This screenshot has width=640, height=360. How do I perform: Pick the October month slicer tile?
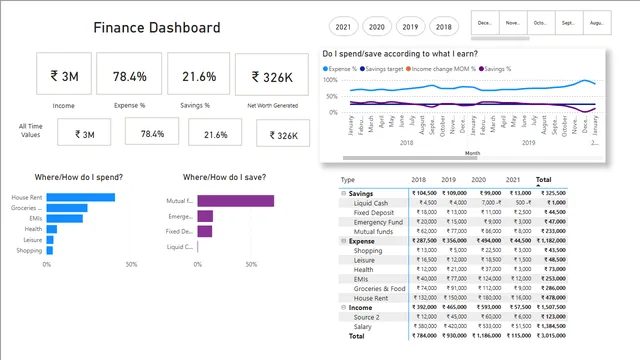pos(541,23)
